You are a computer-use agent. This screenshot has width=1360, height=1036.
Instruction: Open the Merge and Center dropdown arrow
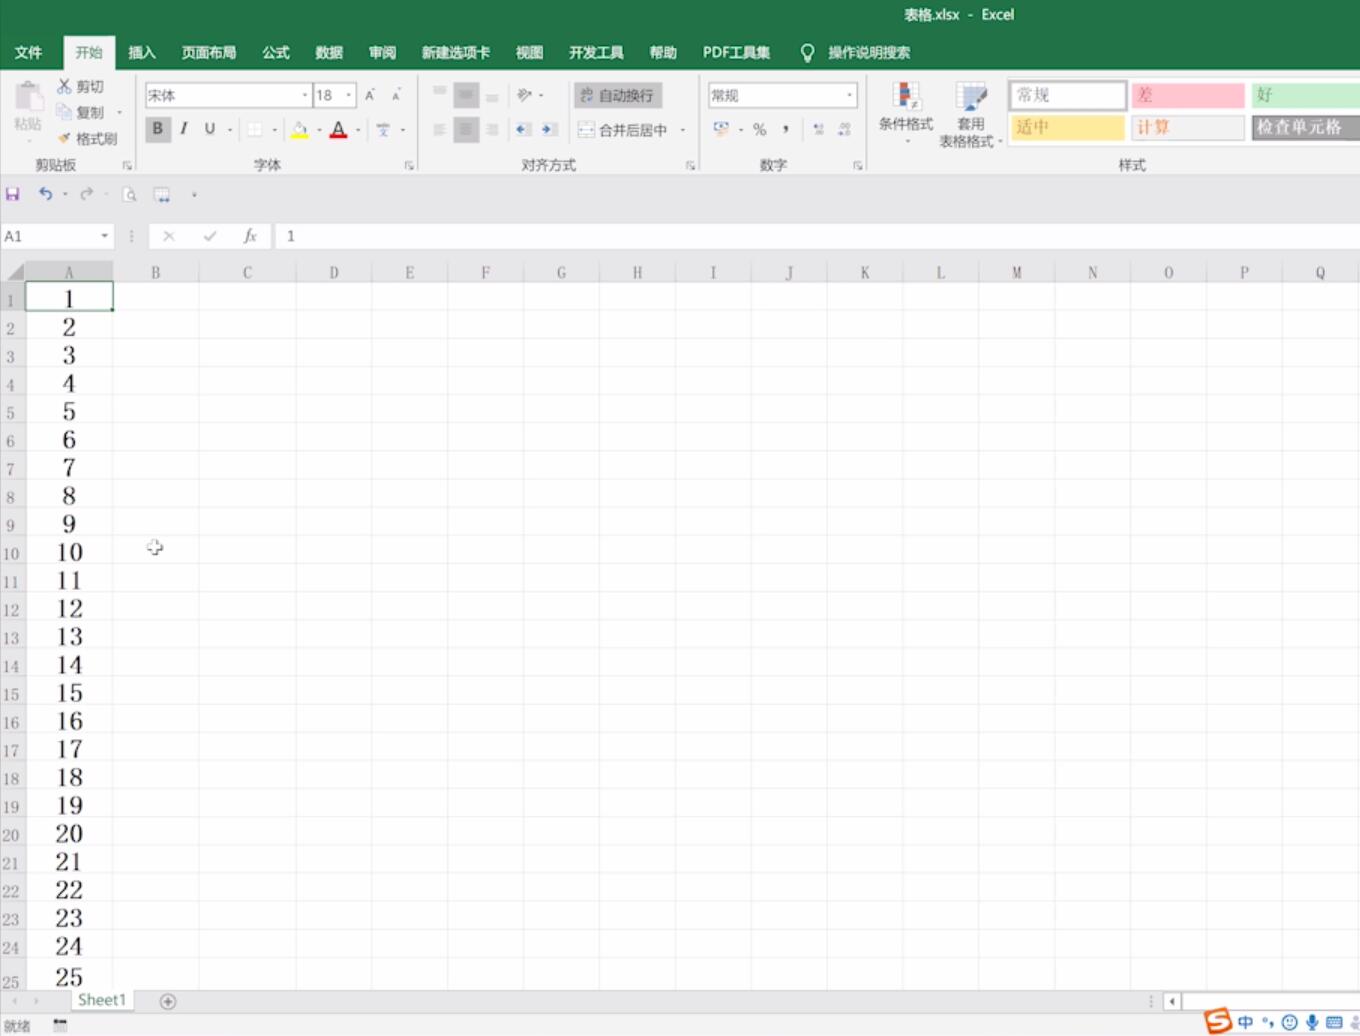click(x=683, y=130)
